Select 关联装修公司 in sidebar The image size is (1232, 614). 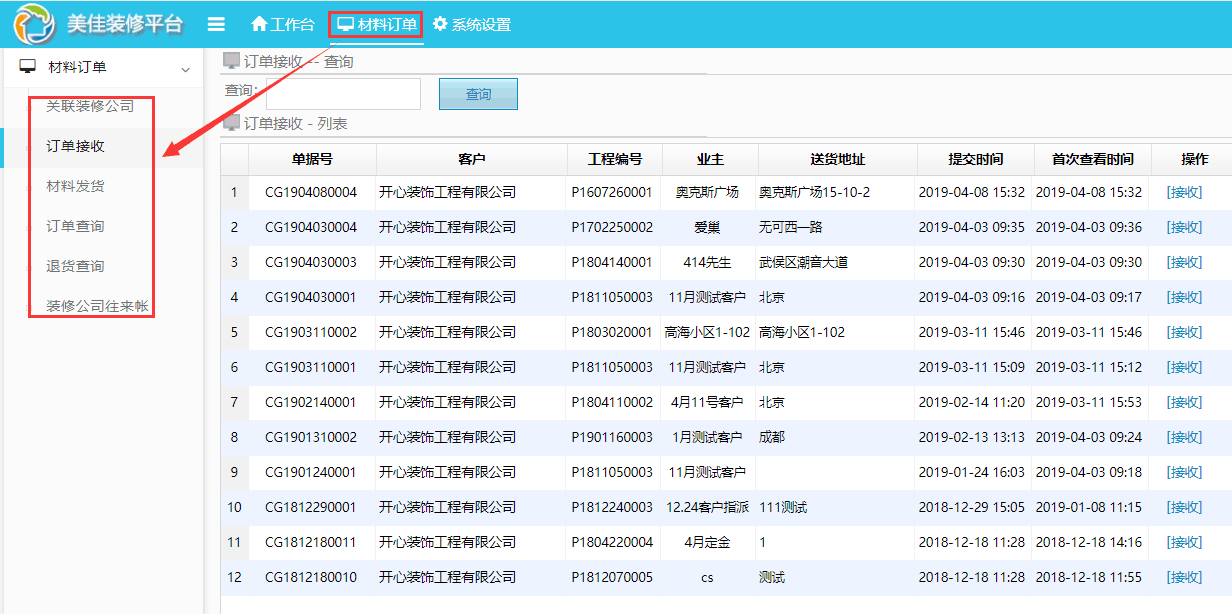90,106
